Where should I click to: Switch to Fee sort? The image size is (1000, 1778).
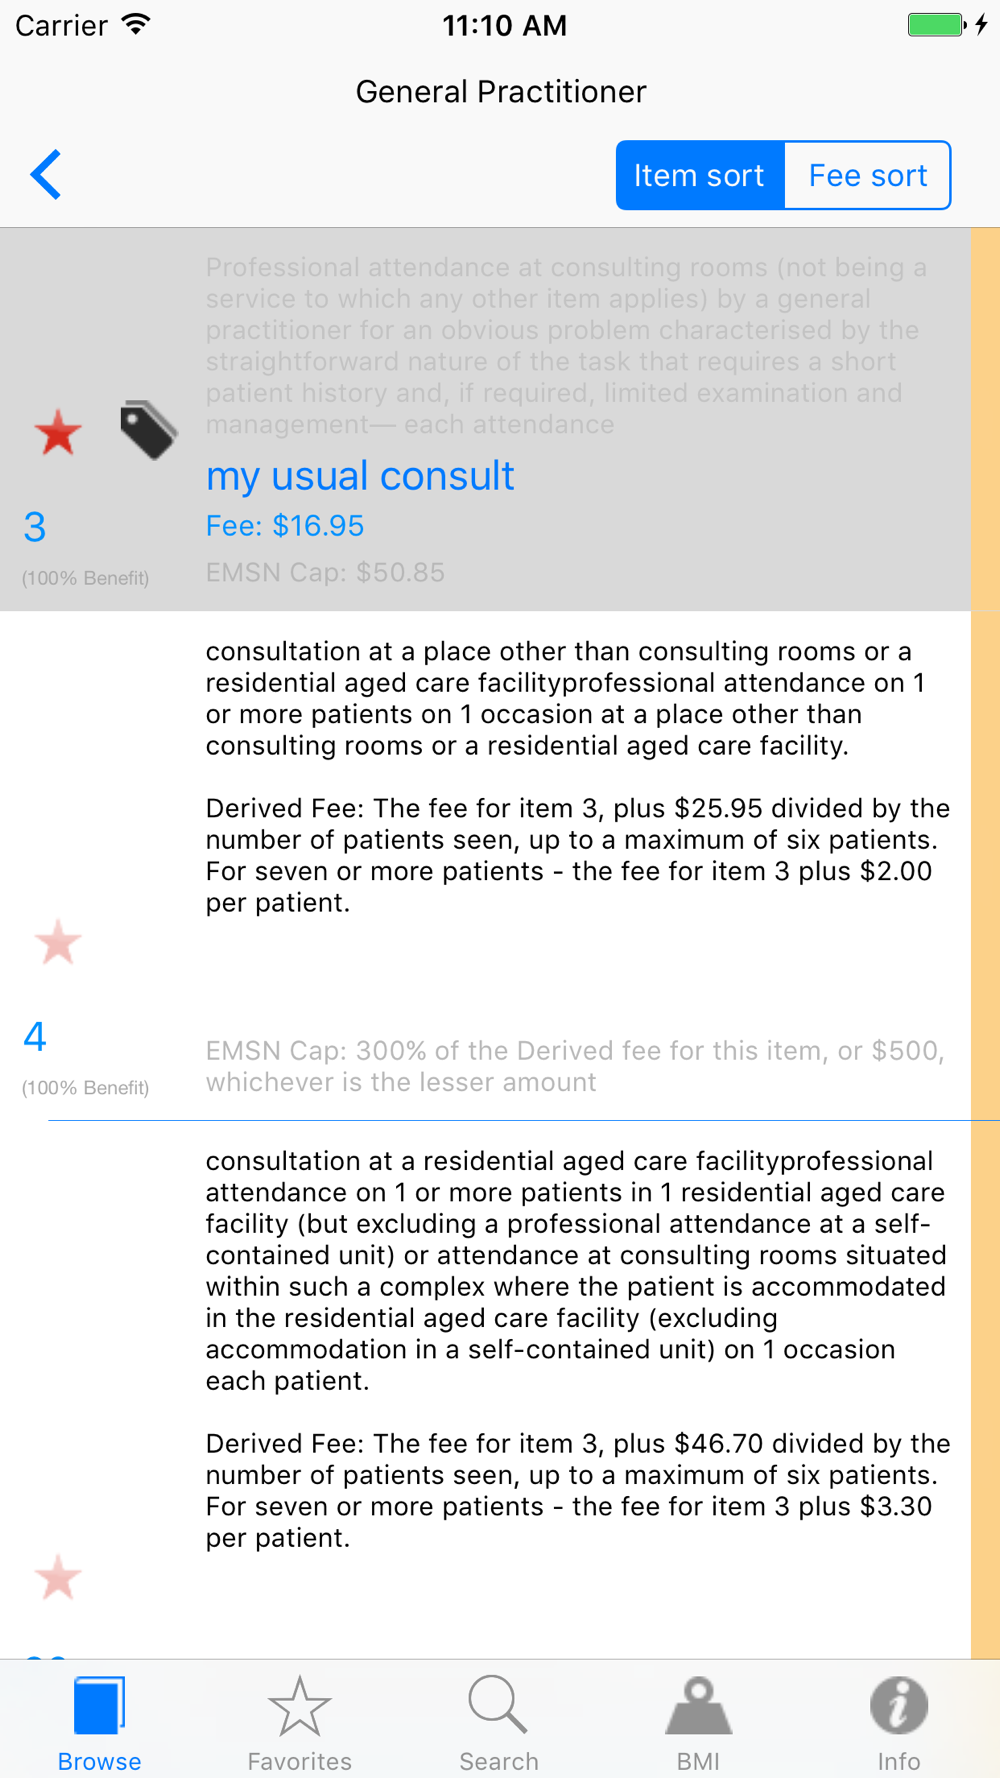(x=867, y=175)
